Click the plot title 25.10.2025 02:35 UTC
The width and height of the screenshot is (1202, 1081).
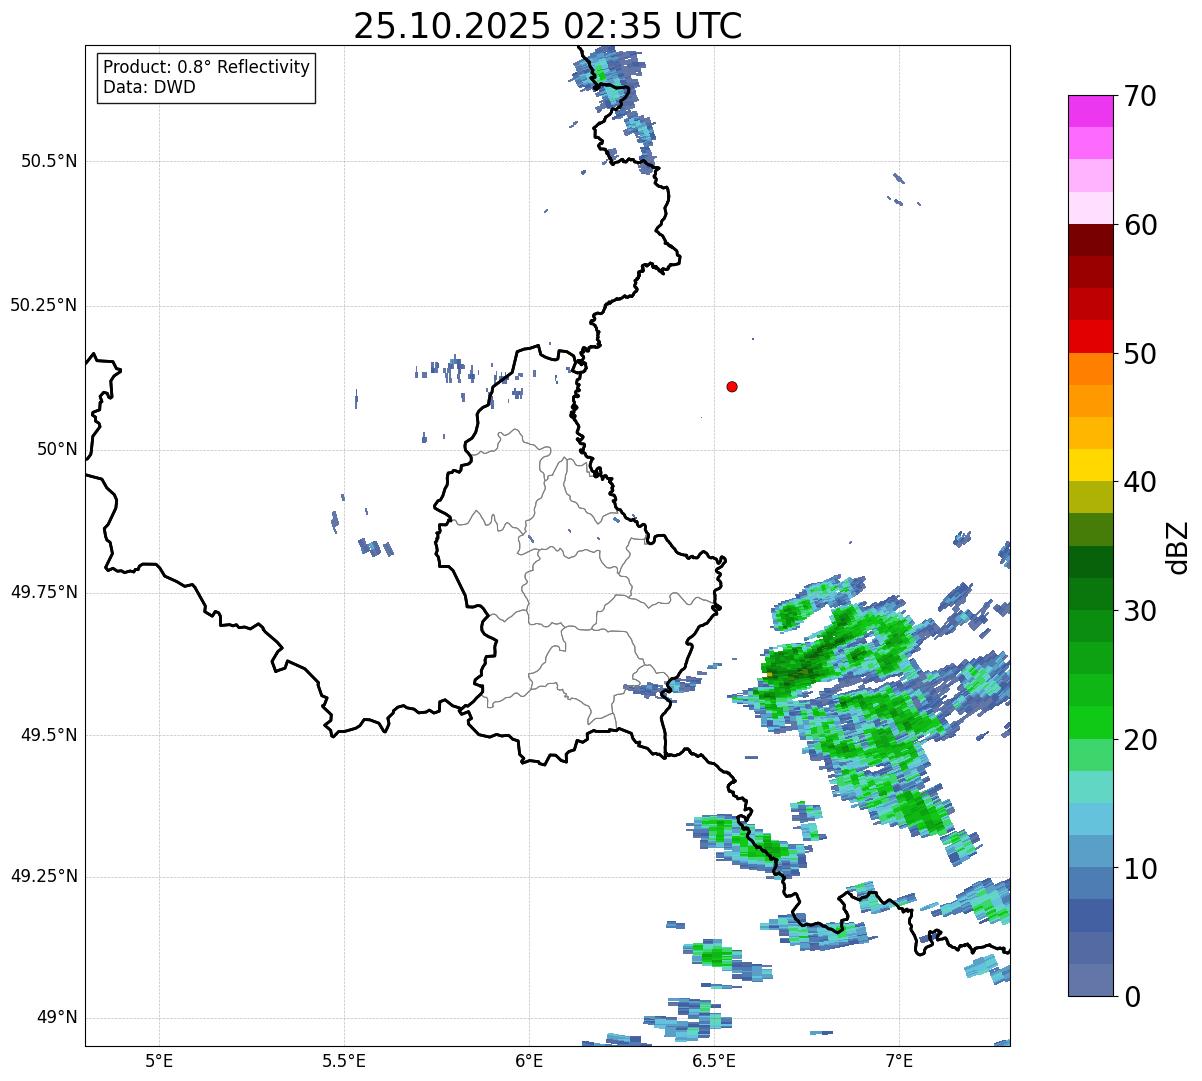(548, 26)
